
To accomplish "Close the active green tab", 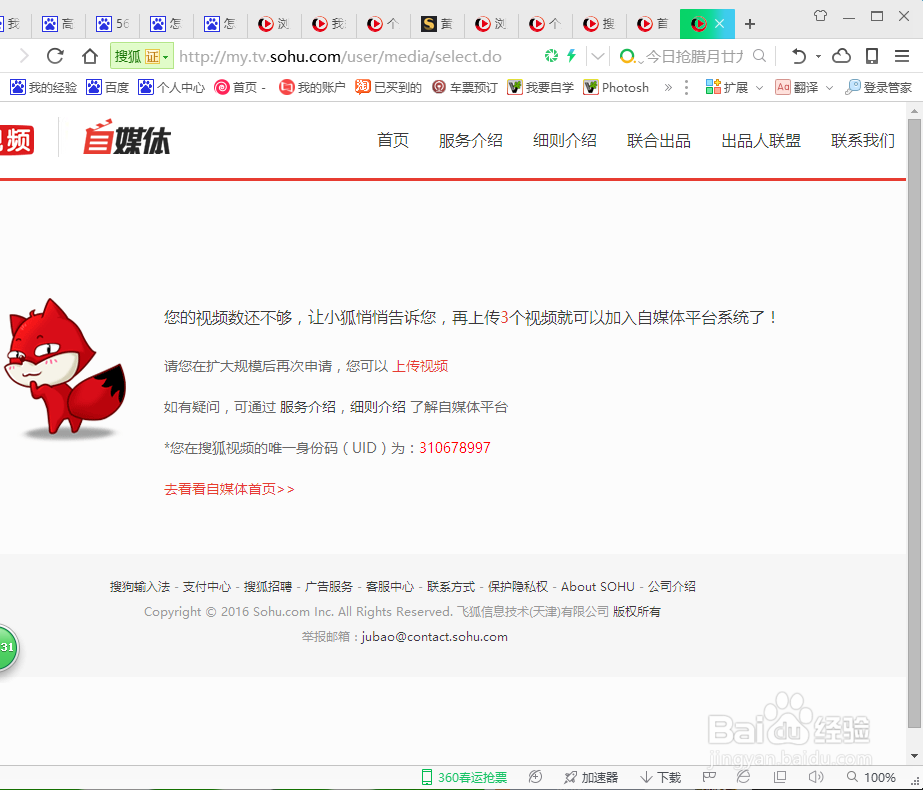I will point(719,24).
